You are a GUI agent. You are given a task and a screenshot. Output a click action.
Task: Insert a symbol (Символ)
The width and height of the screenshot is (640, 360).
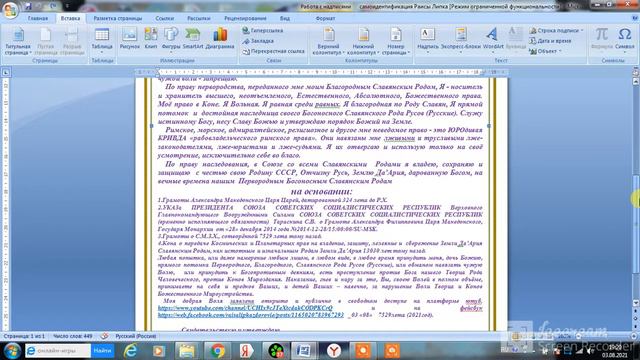pos(624,40)
